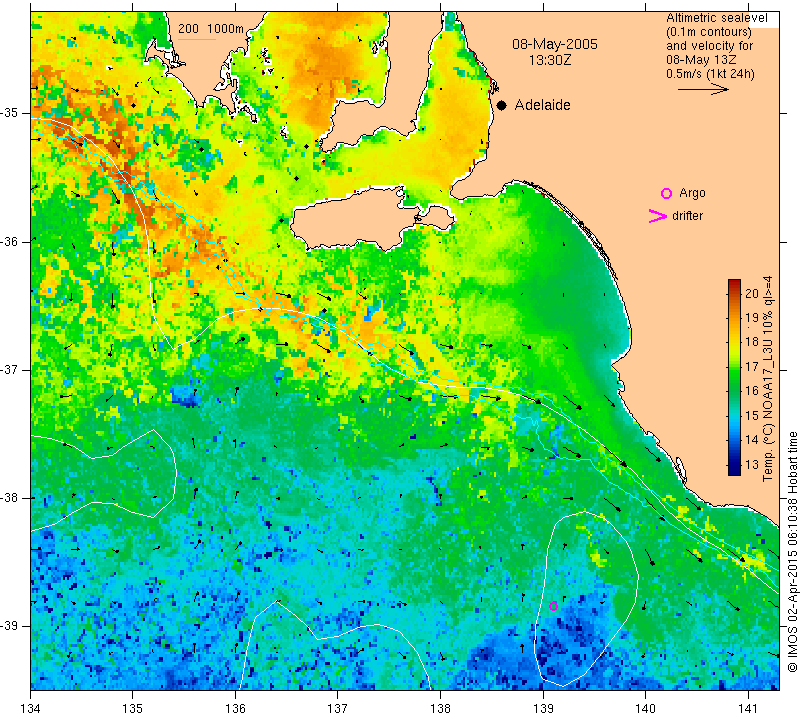Click the colorbar value 15

[752, 415]
